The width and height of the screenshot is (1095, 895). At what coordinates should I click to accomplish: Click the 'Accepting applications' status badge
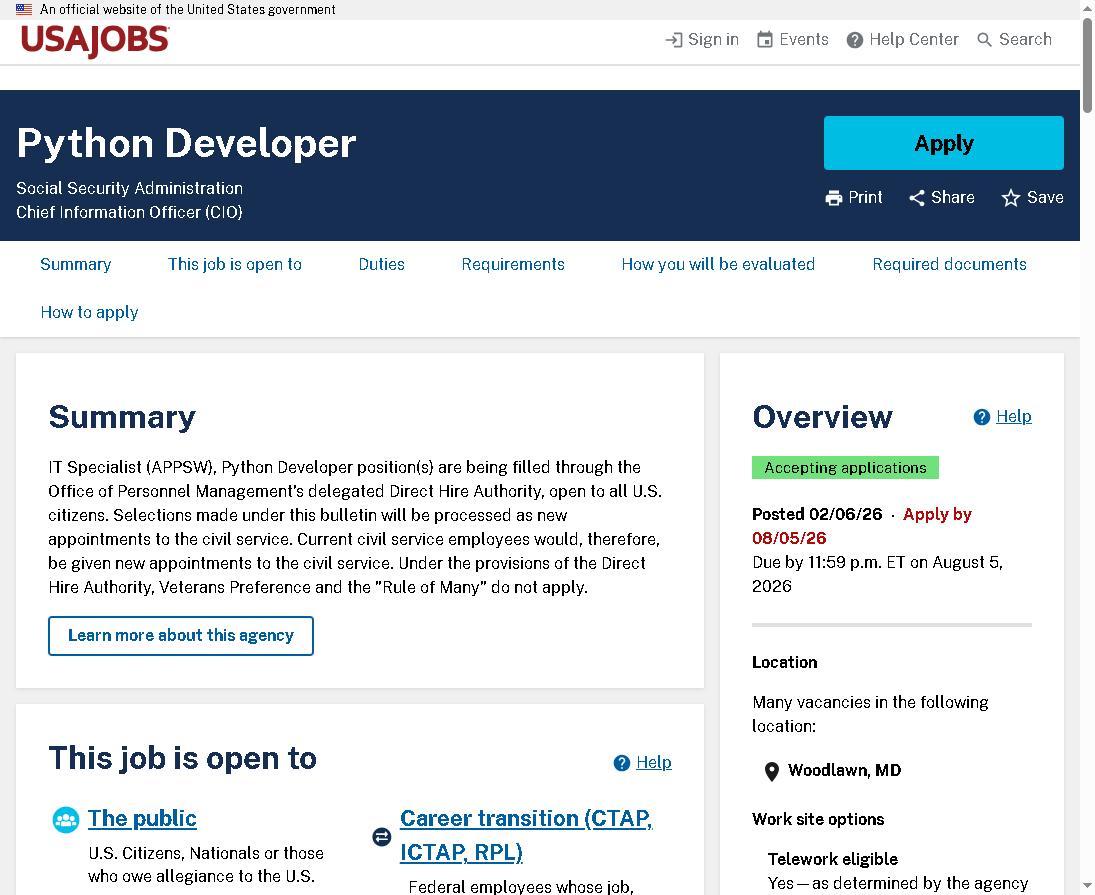[x=845, y=468]
